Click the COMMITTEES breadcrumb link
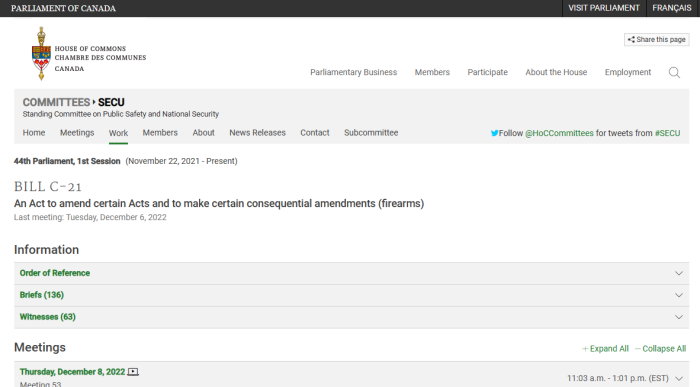The height and width of the screenshot is (387, 700). pos(56,102)
